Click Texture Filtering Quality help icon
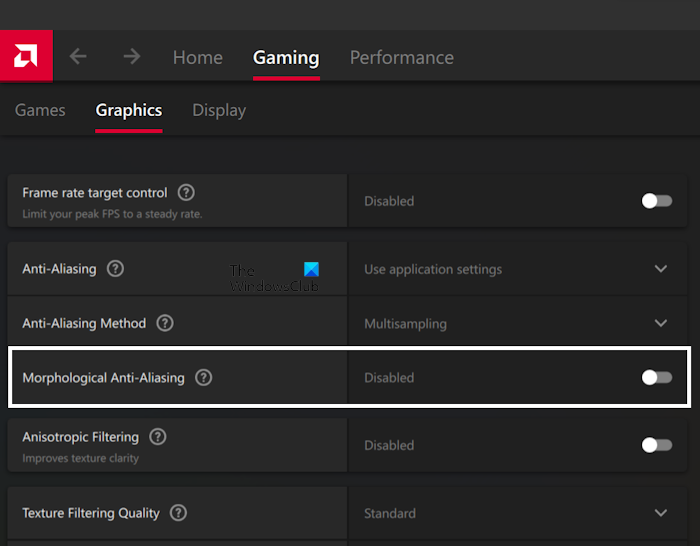 pyautogui.click(x=178, y=513)
